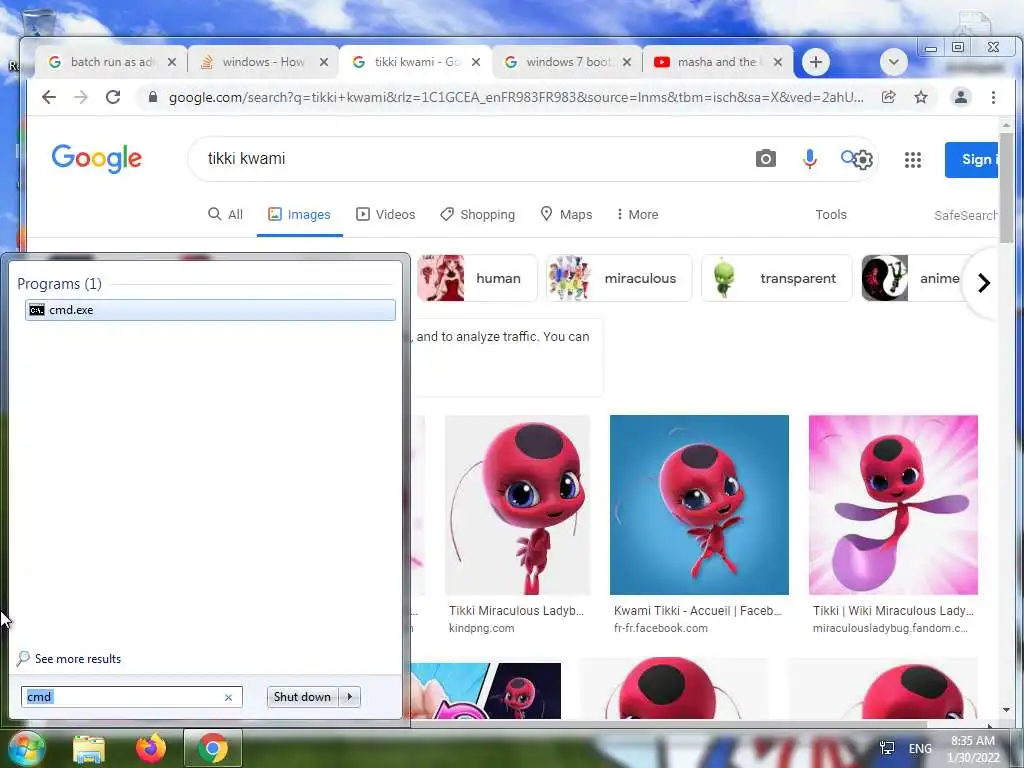Click the Start menu search field with 'cmd'
This screenshot has height=768, width=1024.
(131, 697)
